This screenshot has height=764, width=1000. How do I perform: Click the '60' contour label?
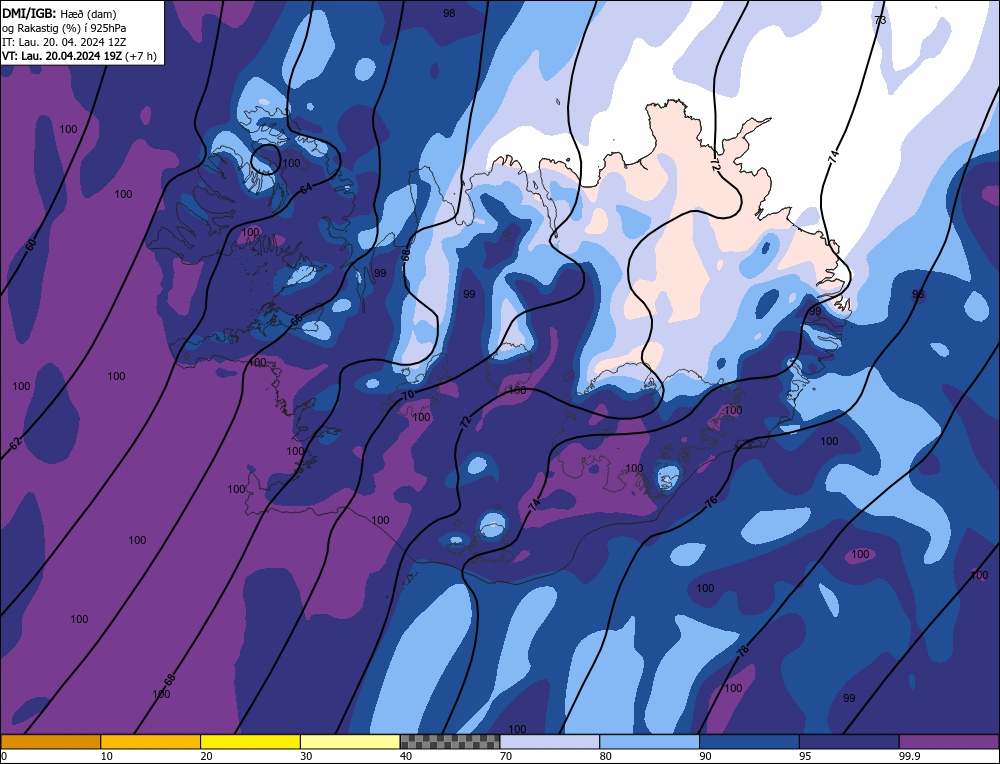(x=31, y=245)
